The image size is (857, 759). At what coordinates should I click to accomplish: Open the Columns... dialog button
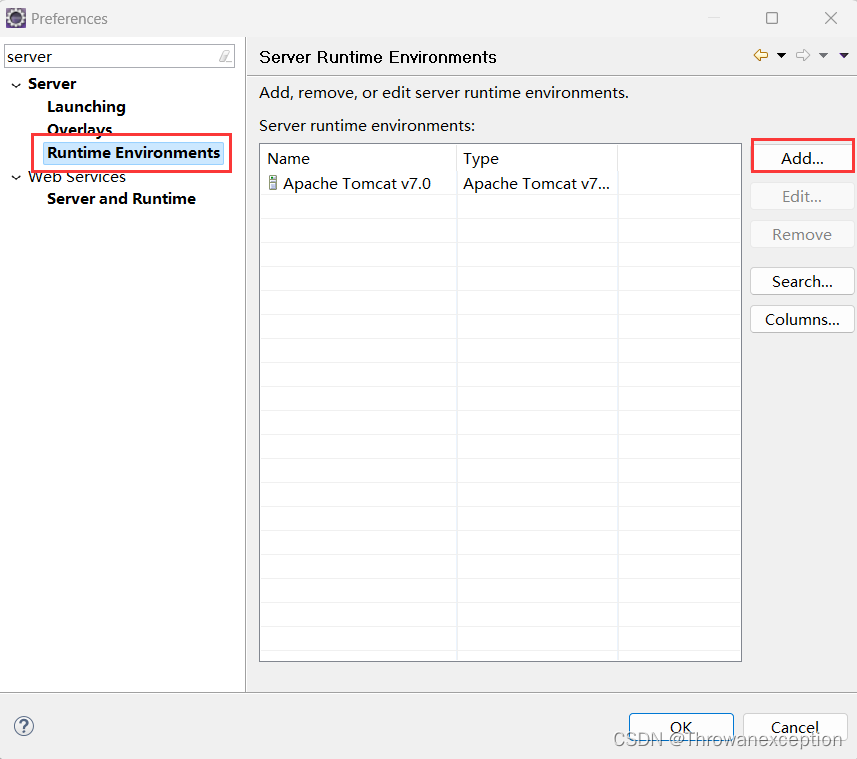(x=802, y=319)
